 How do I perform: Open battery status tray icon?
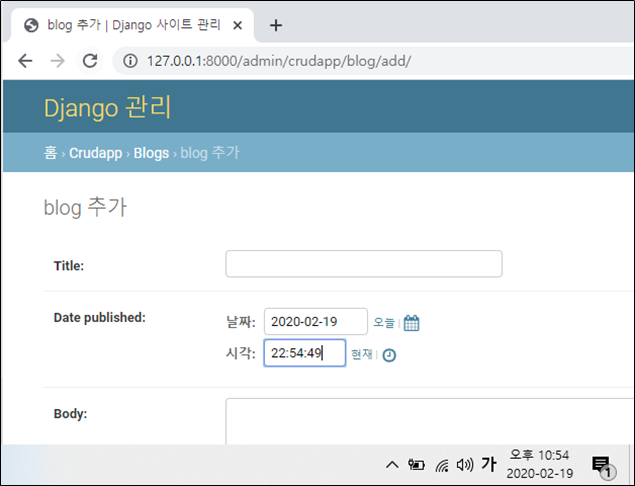coord(416,465)
